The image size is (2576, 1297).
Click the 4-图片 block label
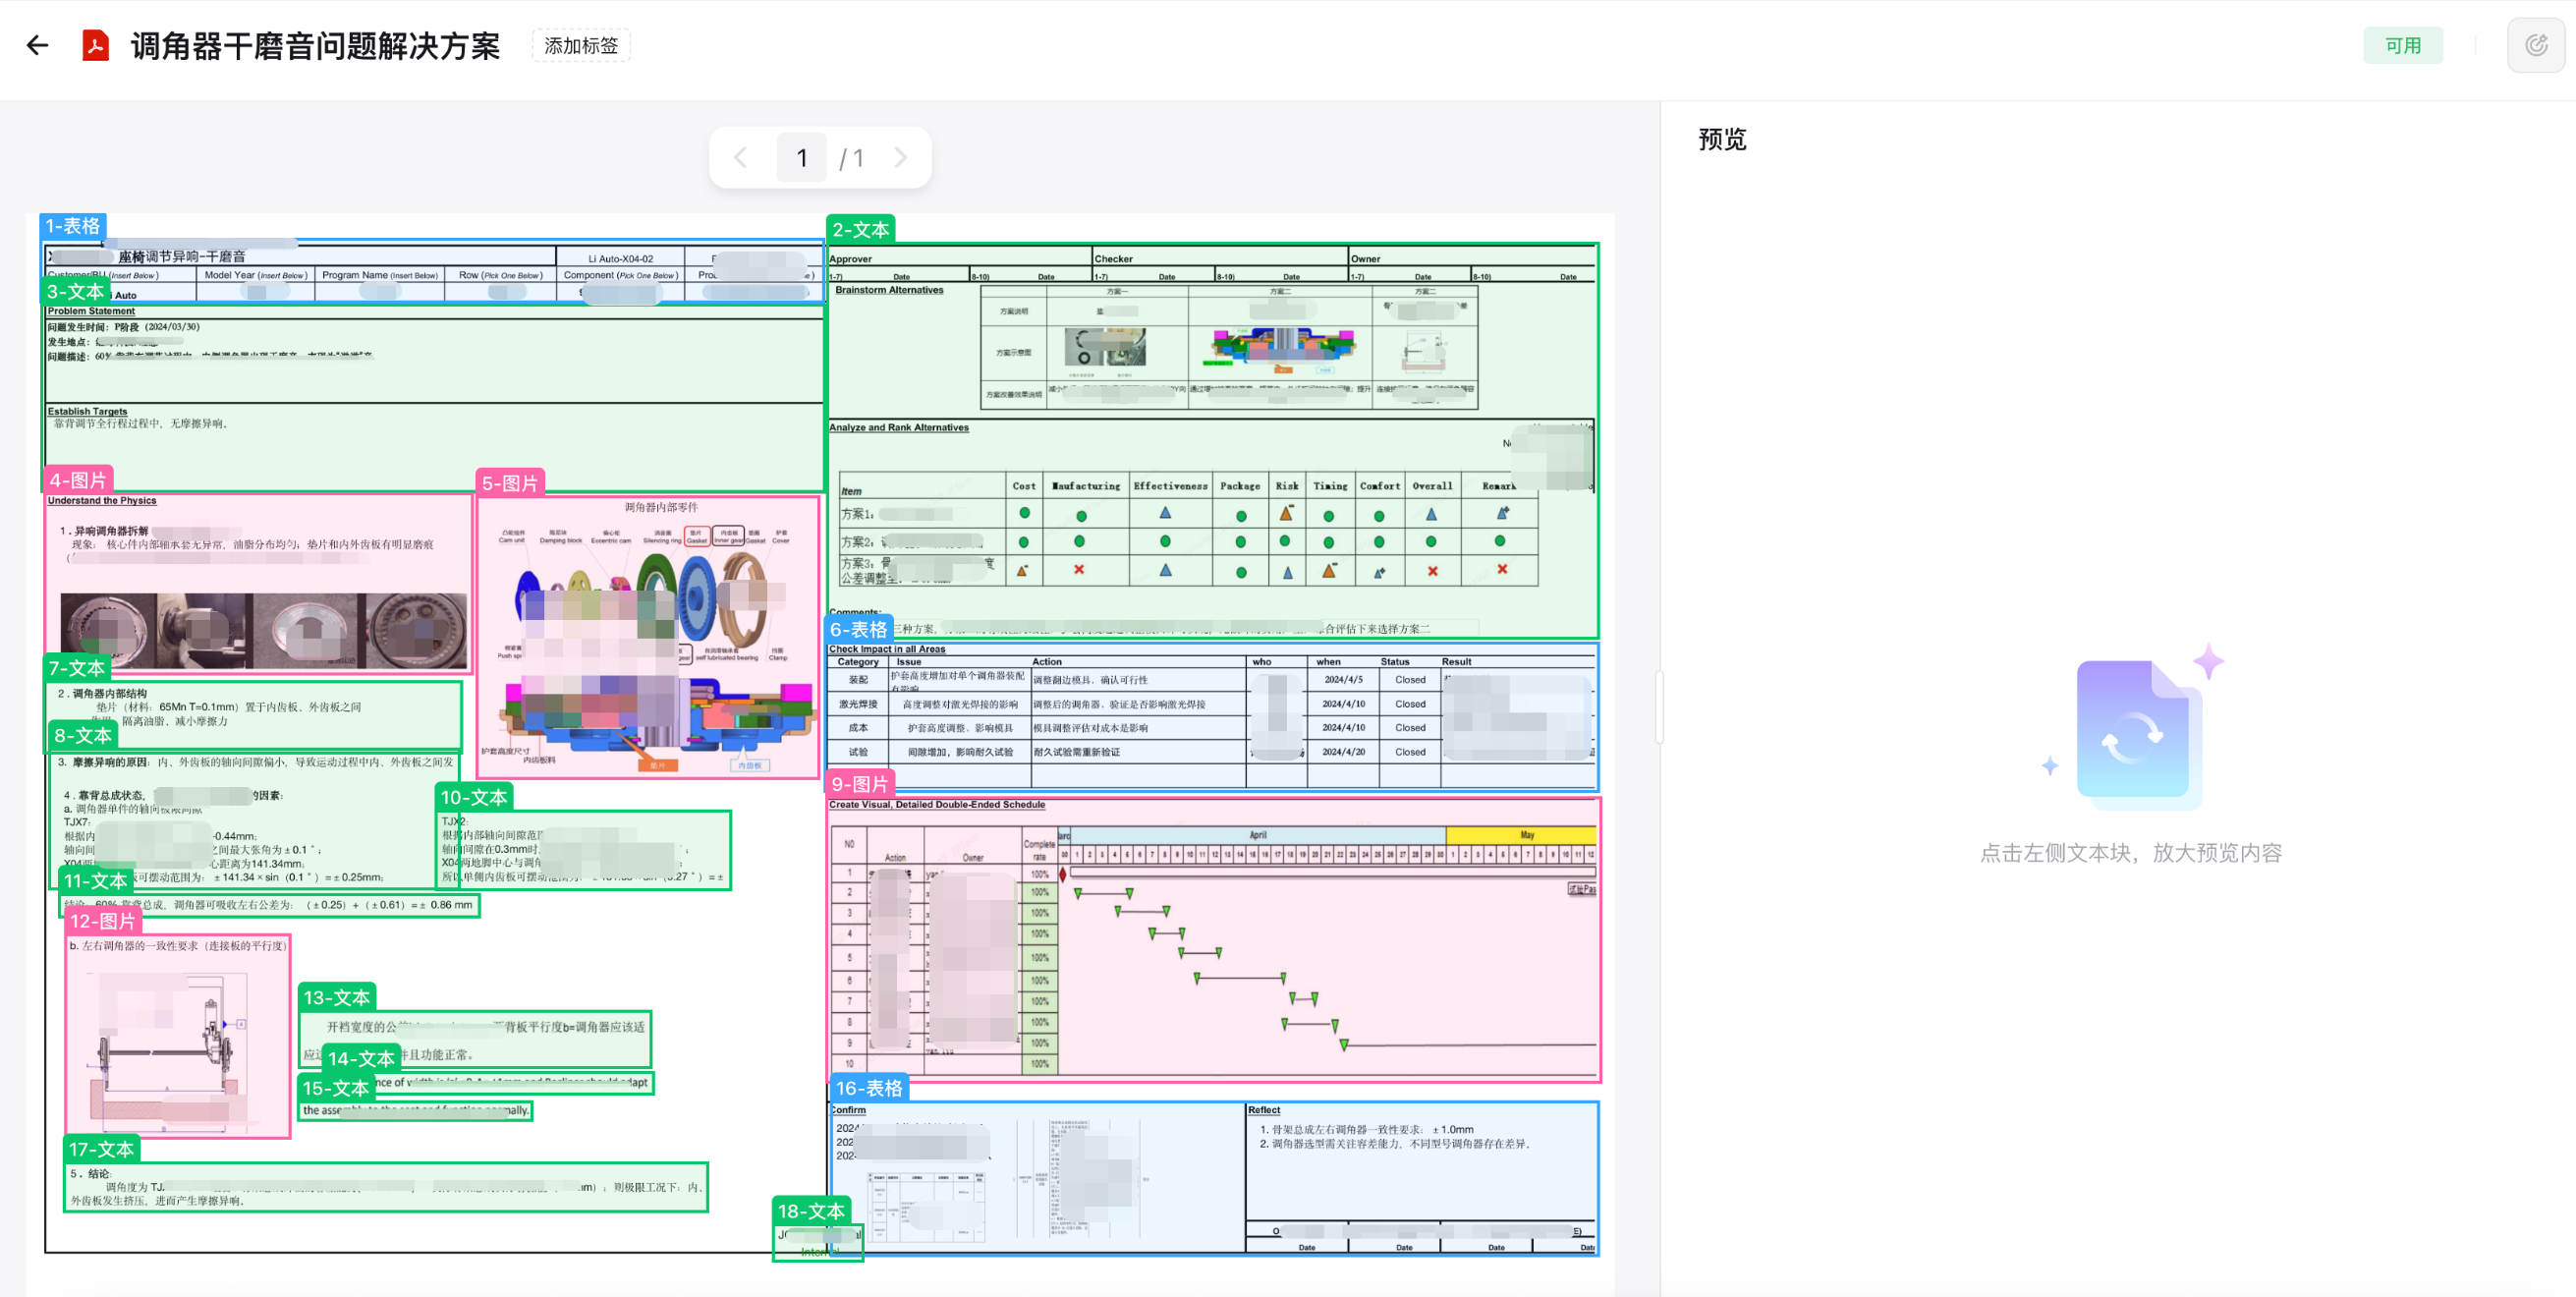(x=78, y=480)
